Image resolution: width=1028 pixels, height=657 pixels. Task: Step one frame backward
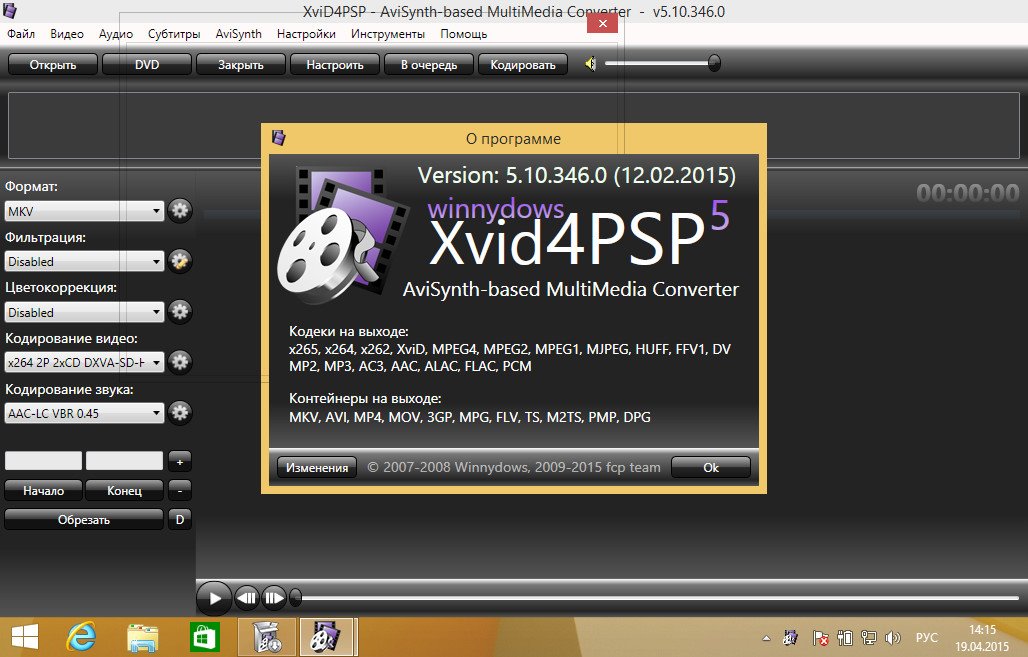pyautogui.click(x=247, y=598)
